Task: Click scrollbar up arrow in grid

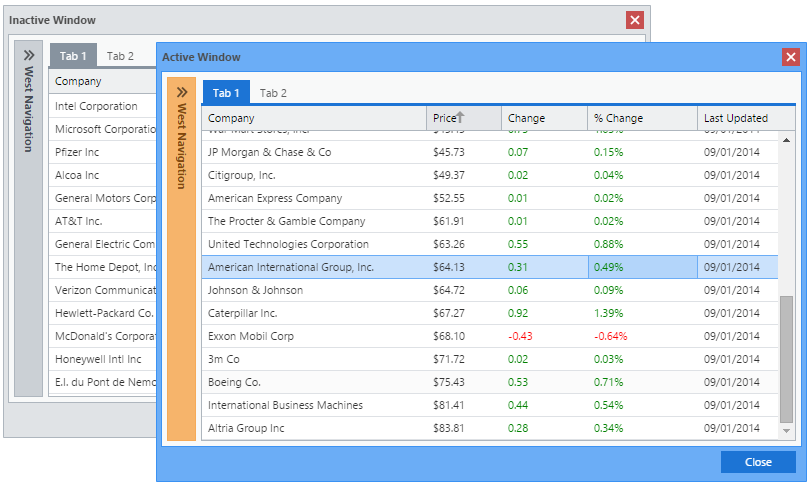Action: click(x=786, y=140)
